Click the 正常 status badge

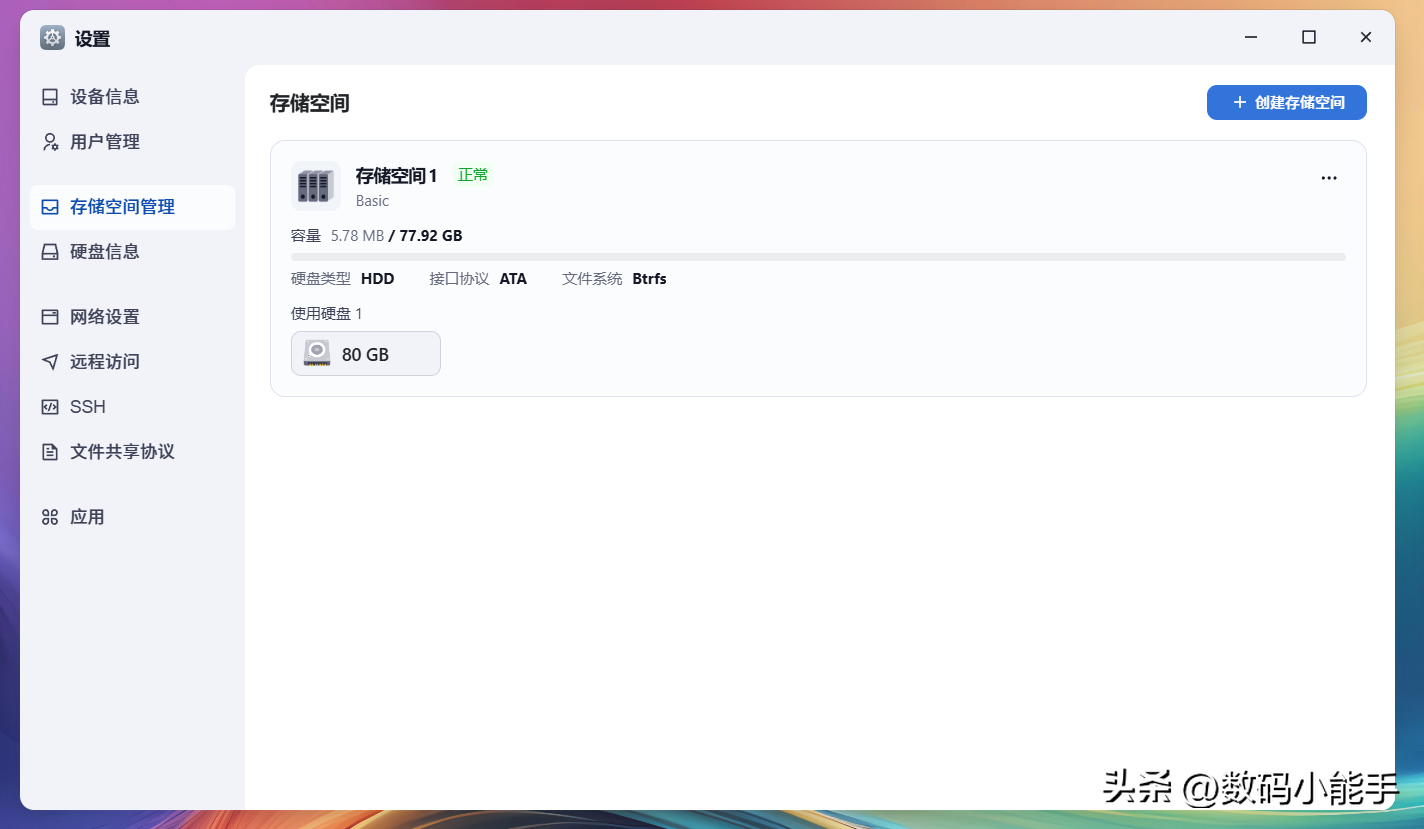pyautogui.click(x=473, y=175)
